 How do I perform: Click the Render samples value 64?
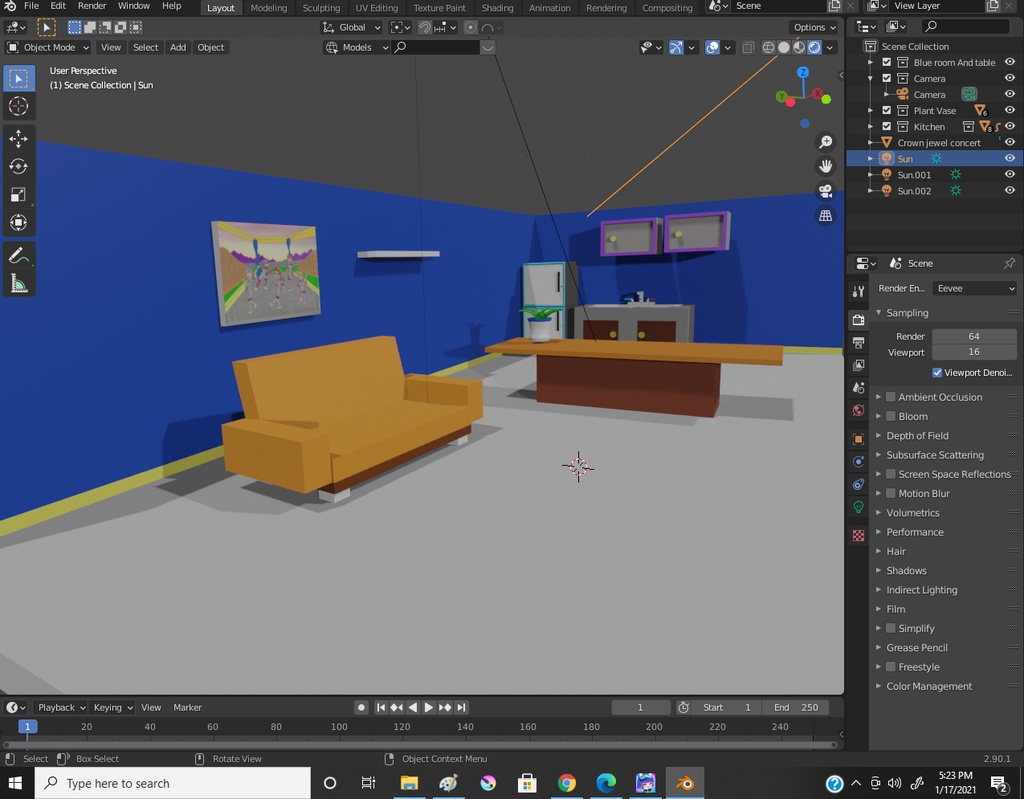pyautogui.click(x=974, y=336)
